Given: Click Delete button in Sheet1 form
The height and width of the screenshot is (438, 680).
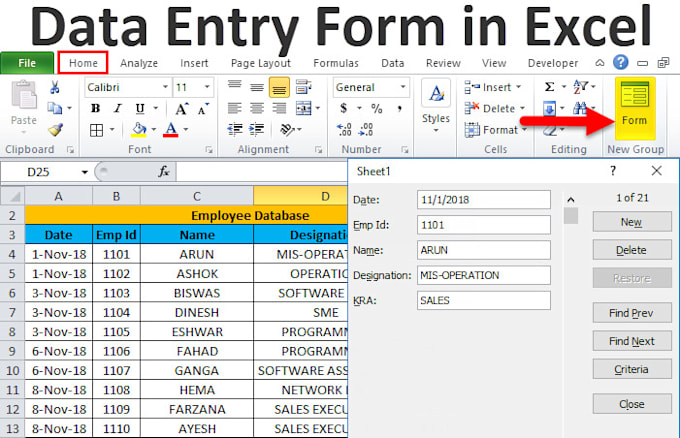Looking at the screenshot, I should tap(632, 250).
